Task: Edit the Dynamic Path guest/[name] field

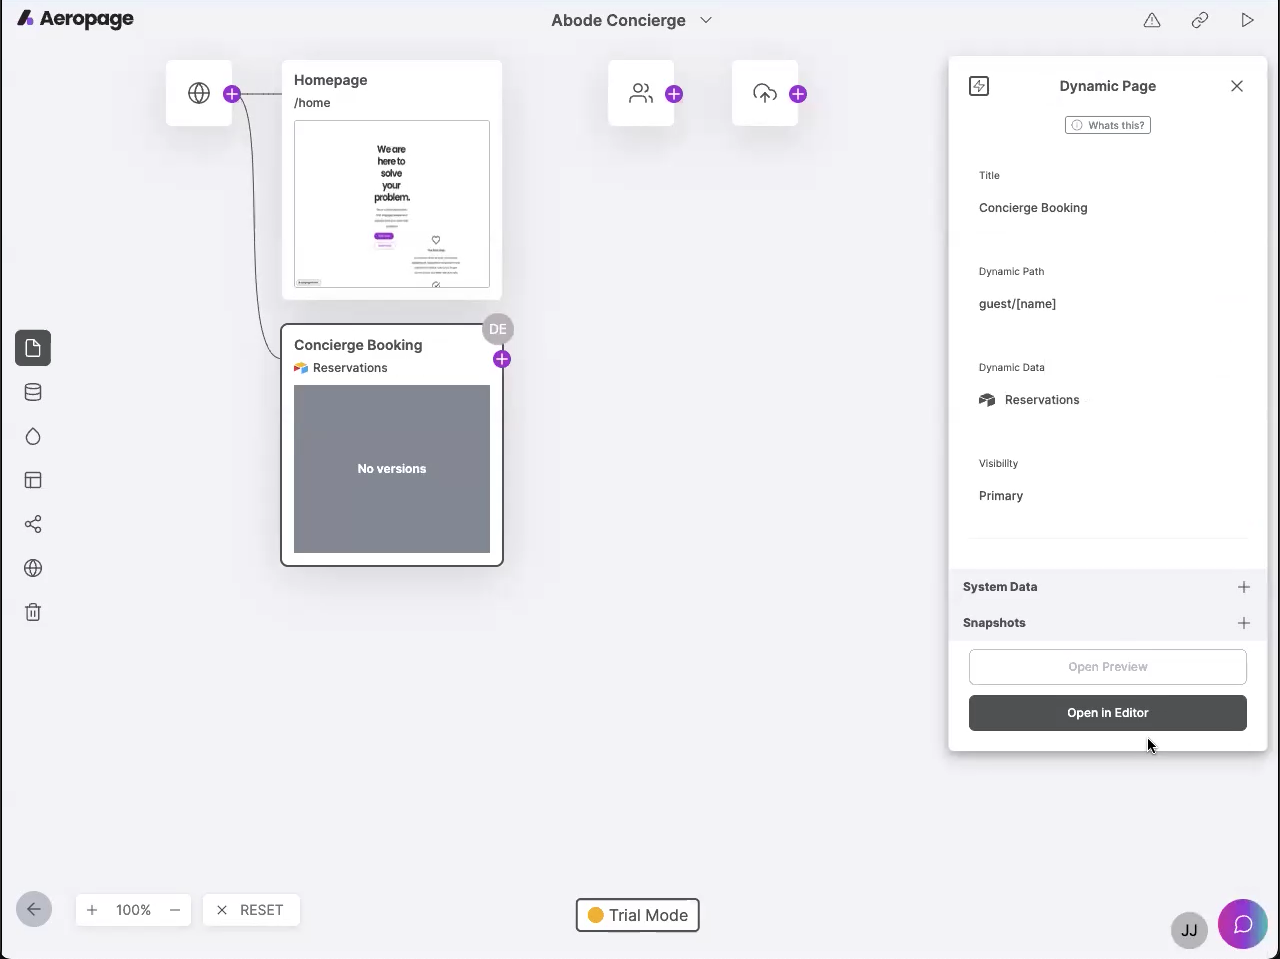Action: (x=1108, y=304)
